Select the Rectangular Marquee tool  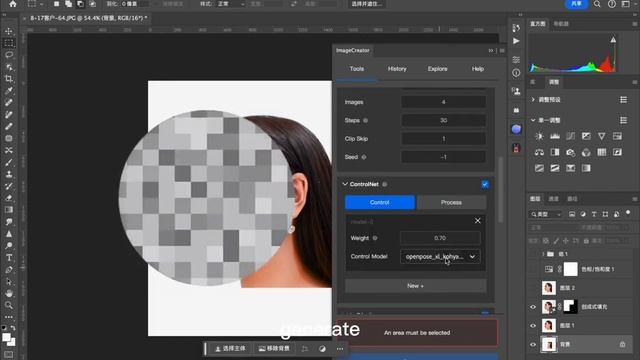tap(9, 43)
